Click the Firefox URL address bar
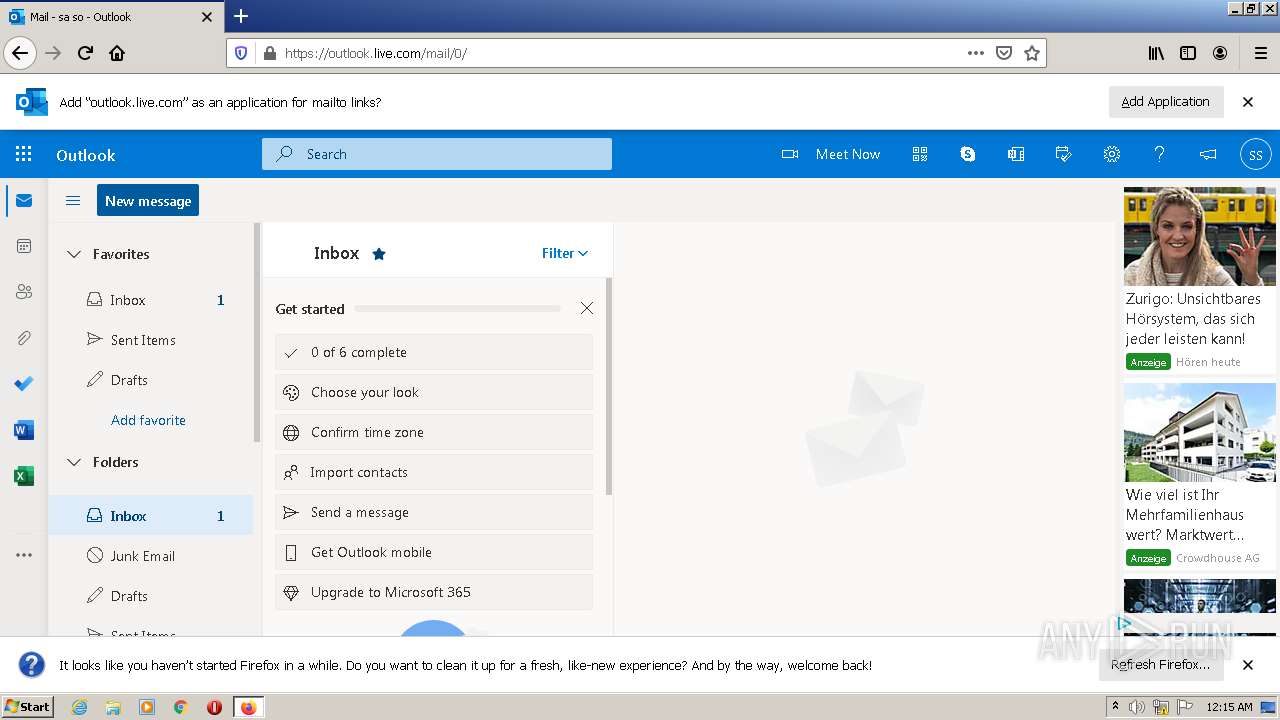 coord(620,53)
